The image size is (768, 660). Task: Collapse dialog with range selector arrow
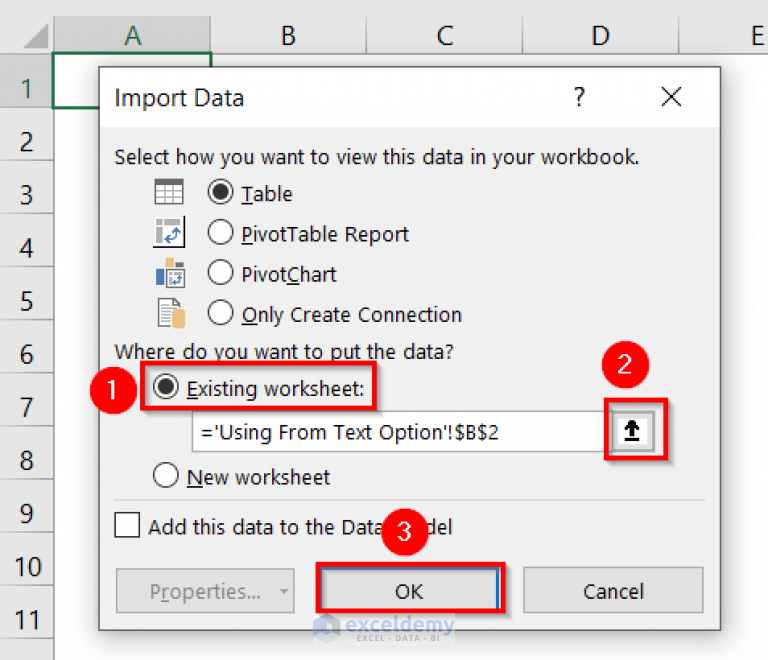632,430
